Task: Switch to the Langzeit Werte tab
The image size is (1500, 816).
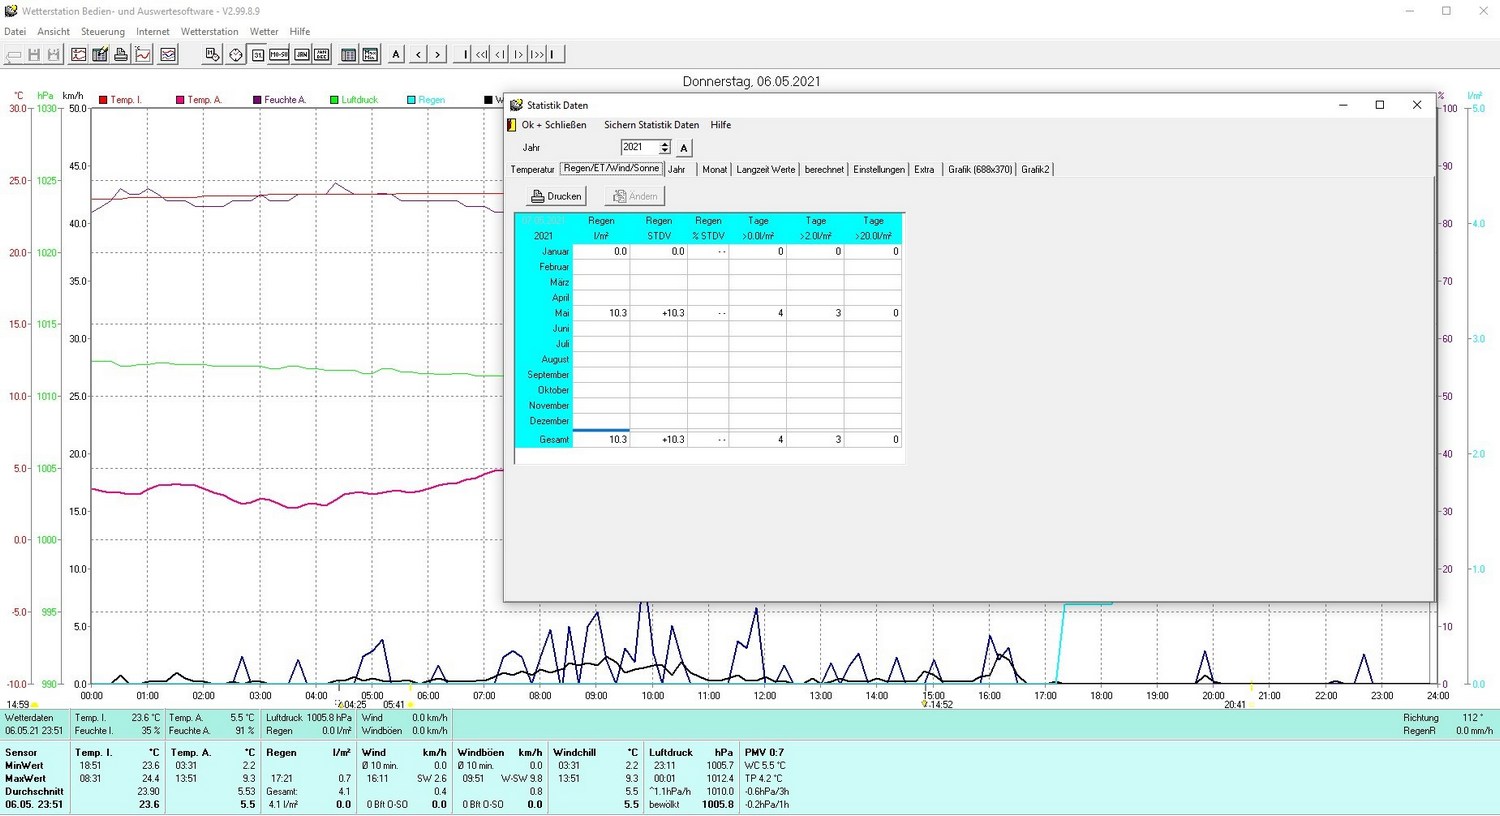Action: point(765,170)
